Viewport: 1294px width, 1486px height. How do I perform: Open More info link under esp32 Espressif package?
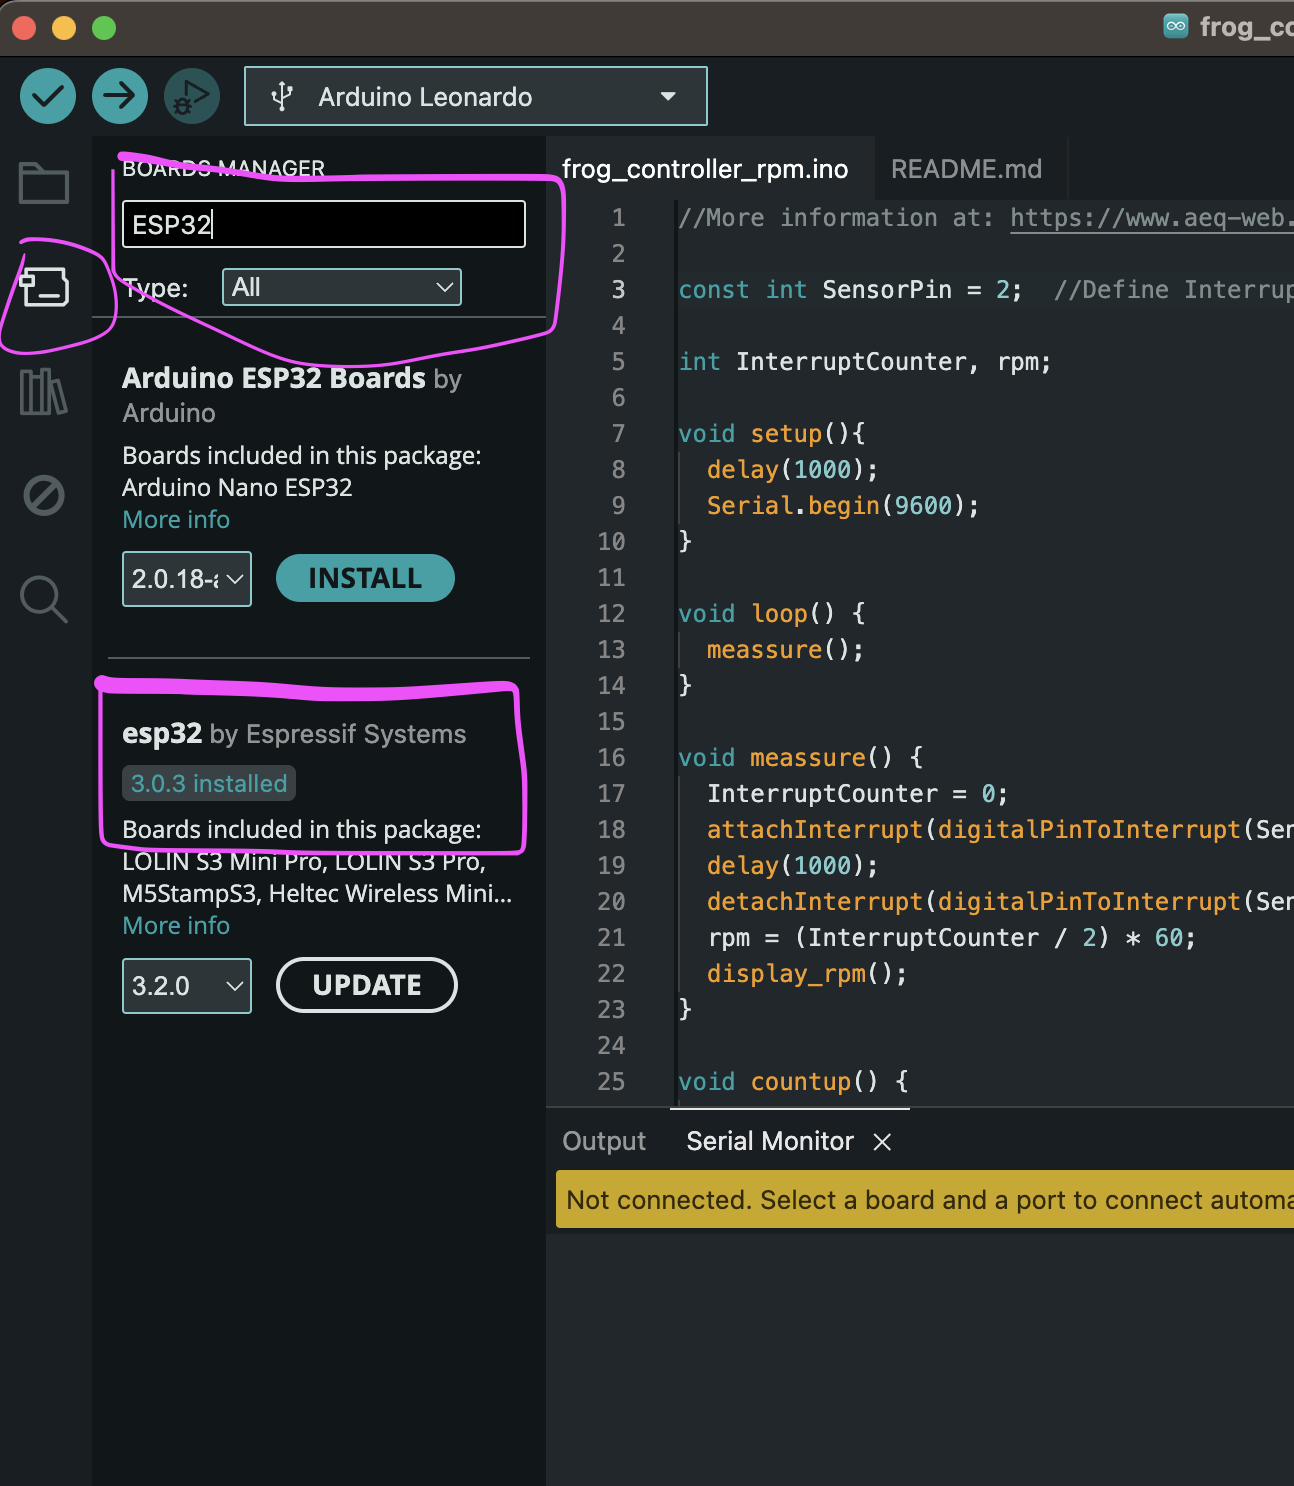coord(176,926)
